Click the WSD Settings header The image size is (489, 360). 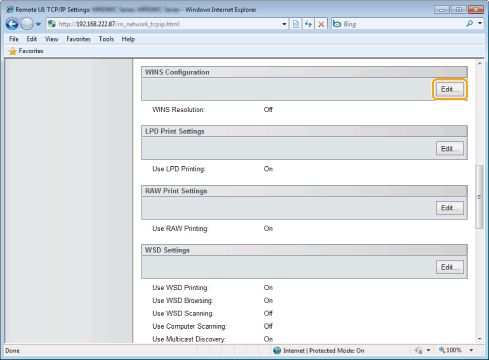coord(304,250)
